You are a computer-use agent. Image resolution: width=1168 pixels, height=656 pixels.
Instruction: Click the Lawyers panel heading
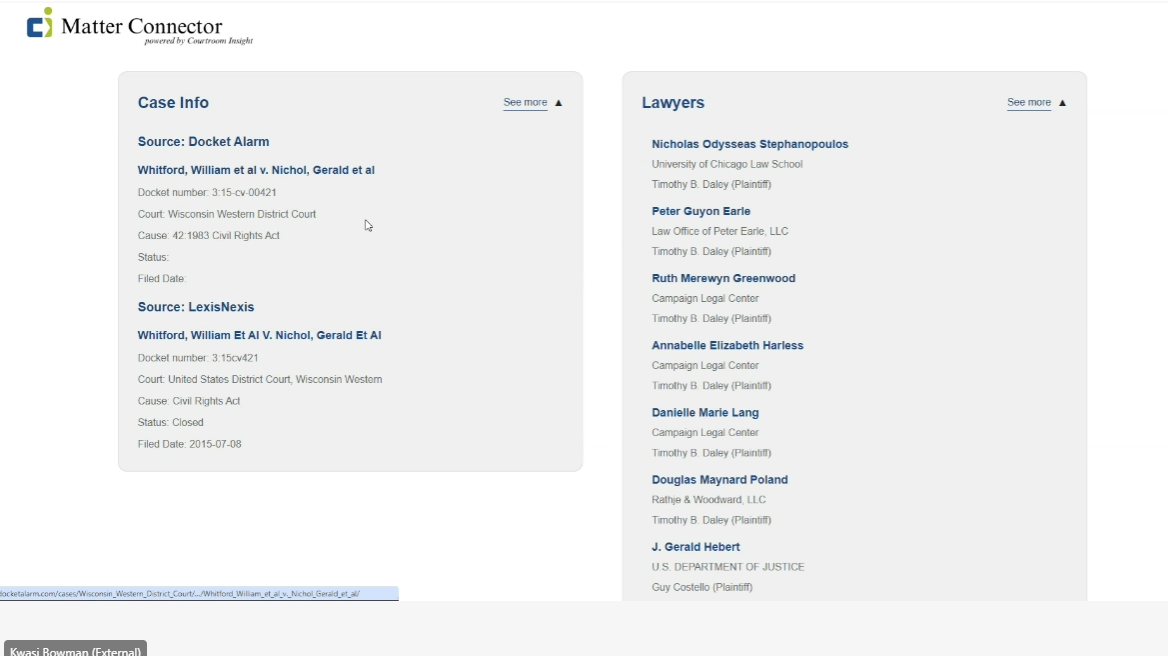click(673, 103)
